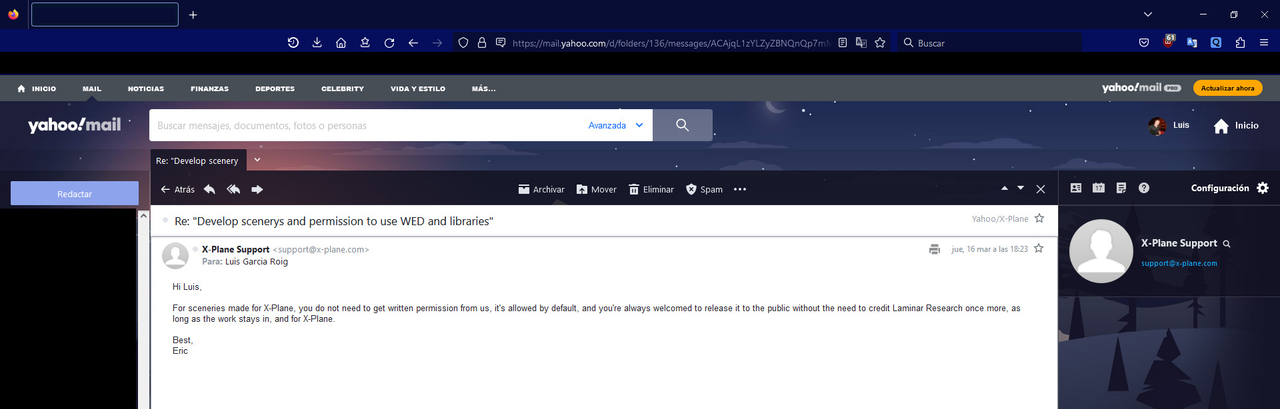Open the message tab options chevron
Image resolution: width=1280 pixels, height=409 pixels.
point(257,160)
